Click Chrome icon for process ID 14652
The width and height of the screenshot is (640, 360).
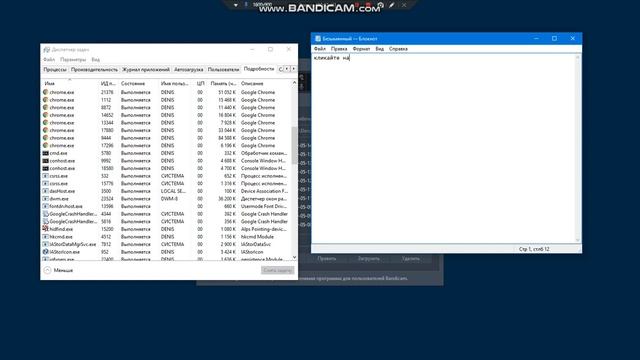pyautogui.click(x=46, y=115)
